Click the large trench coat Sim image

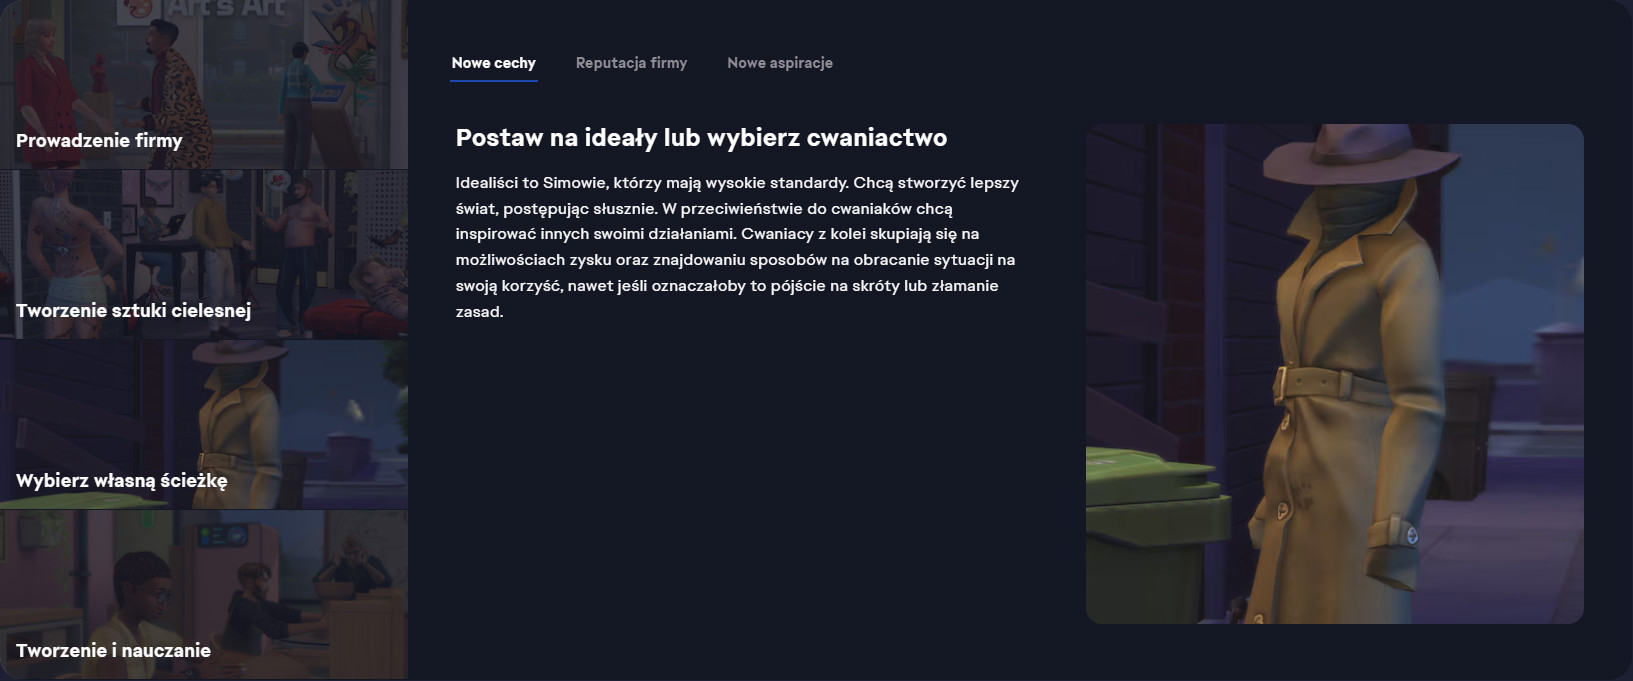pos(1334,373)
